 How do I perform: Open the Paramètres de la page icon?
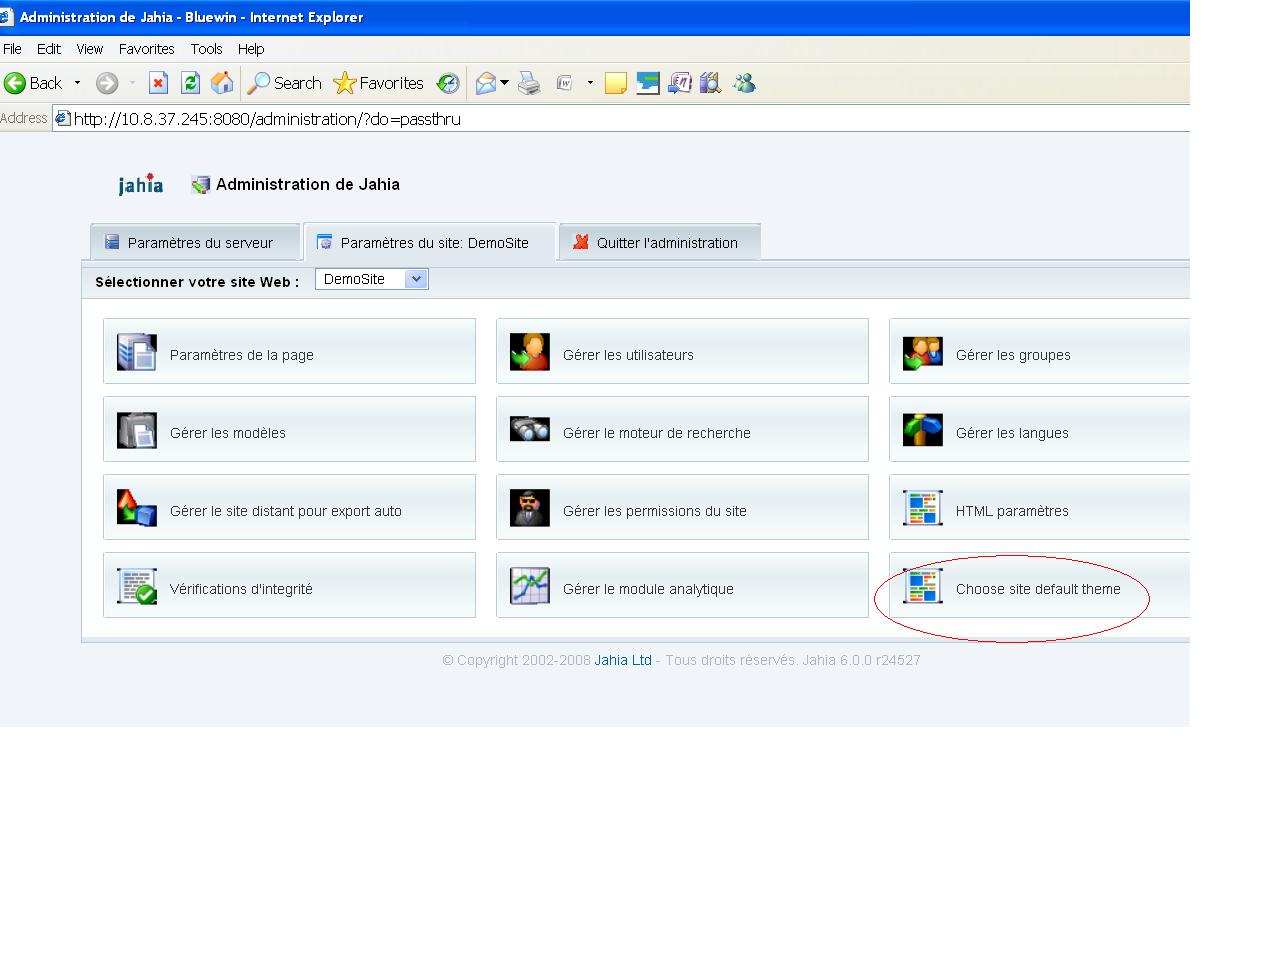(136, 352)
